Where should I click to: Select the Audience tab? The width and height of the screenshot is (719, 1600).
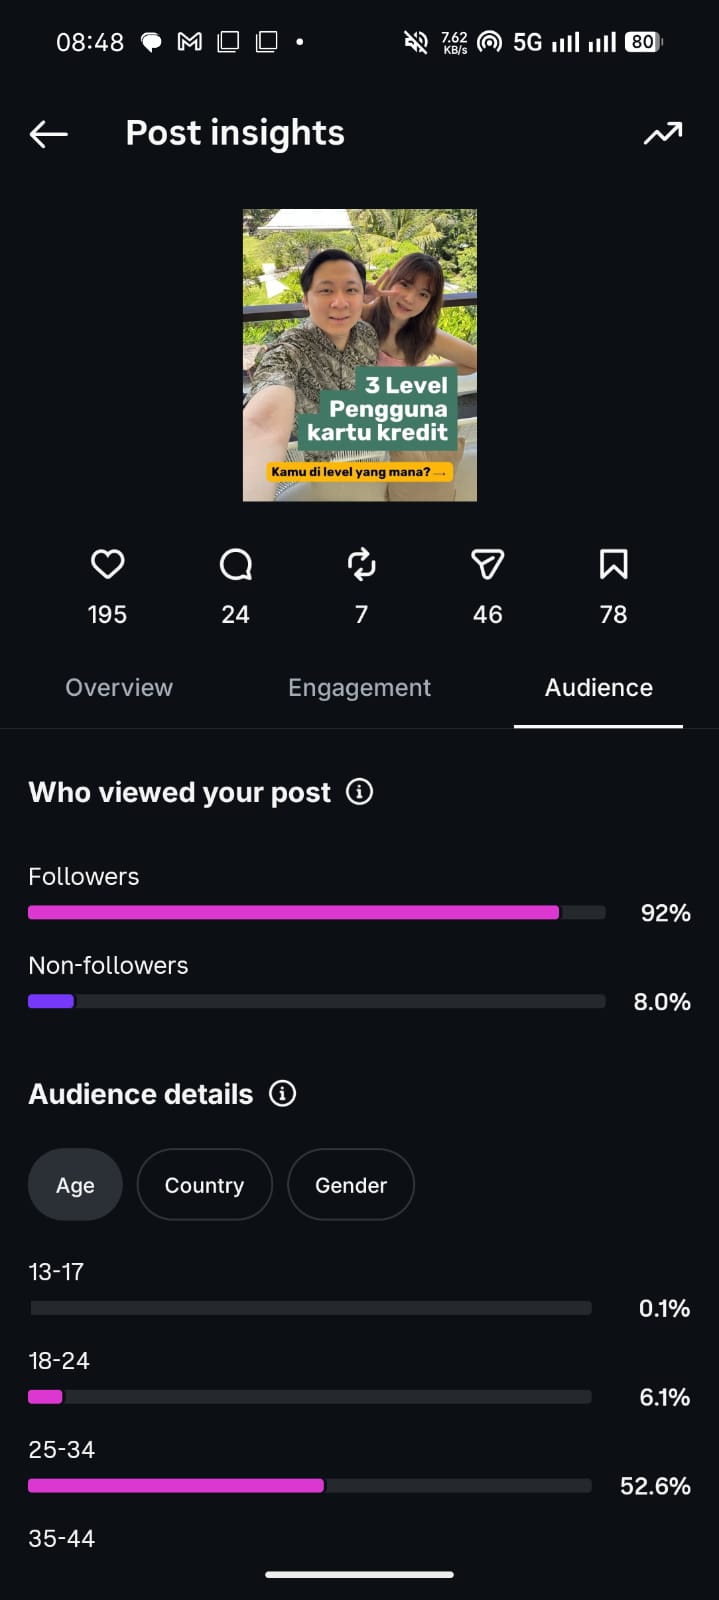pos(598,688)
